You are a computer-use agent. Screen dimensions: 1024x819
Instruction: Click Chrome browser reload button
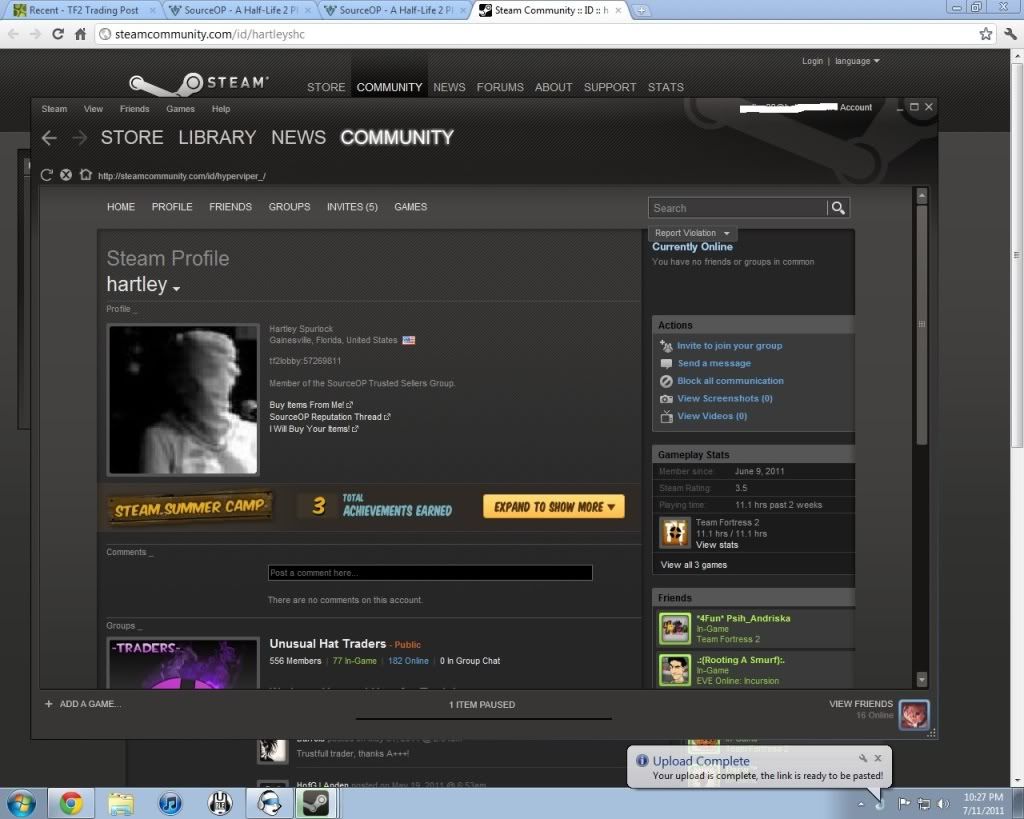58,34
